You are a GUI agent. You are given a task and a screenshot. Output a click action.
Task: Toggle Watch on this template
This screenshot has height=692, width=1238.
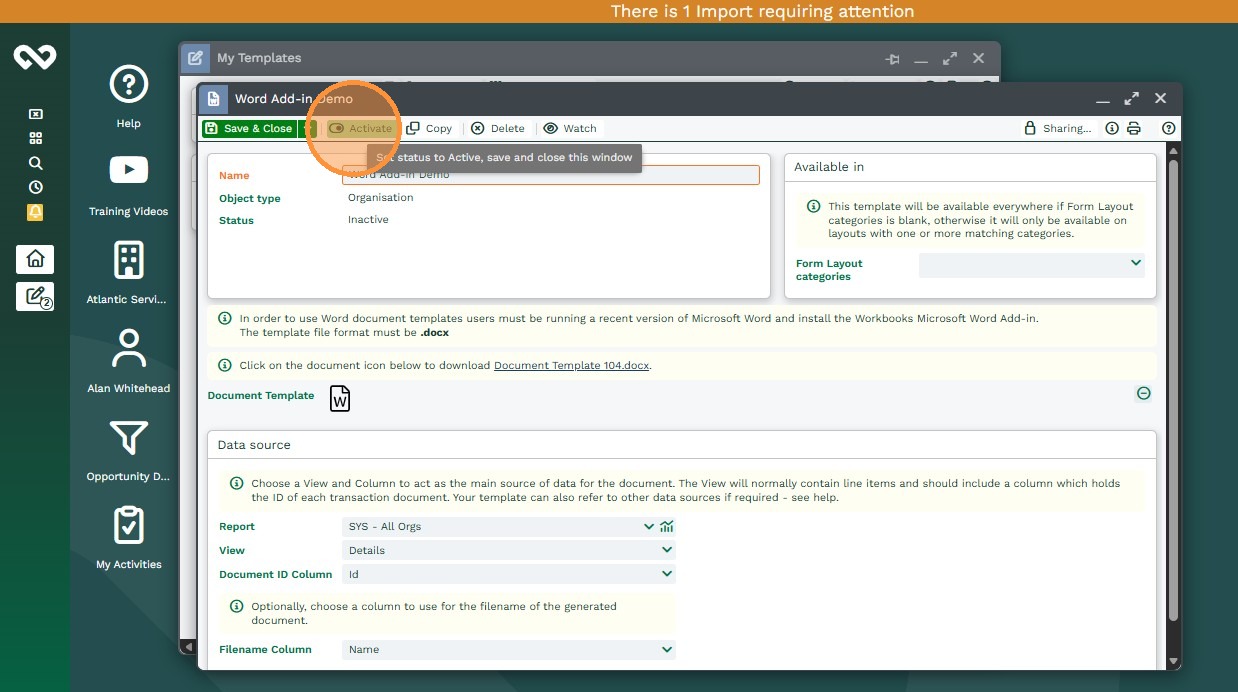[570, 128]
